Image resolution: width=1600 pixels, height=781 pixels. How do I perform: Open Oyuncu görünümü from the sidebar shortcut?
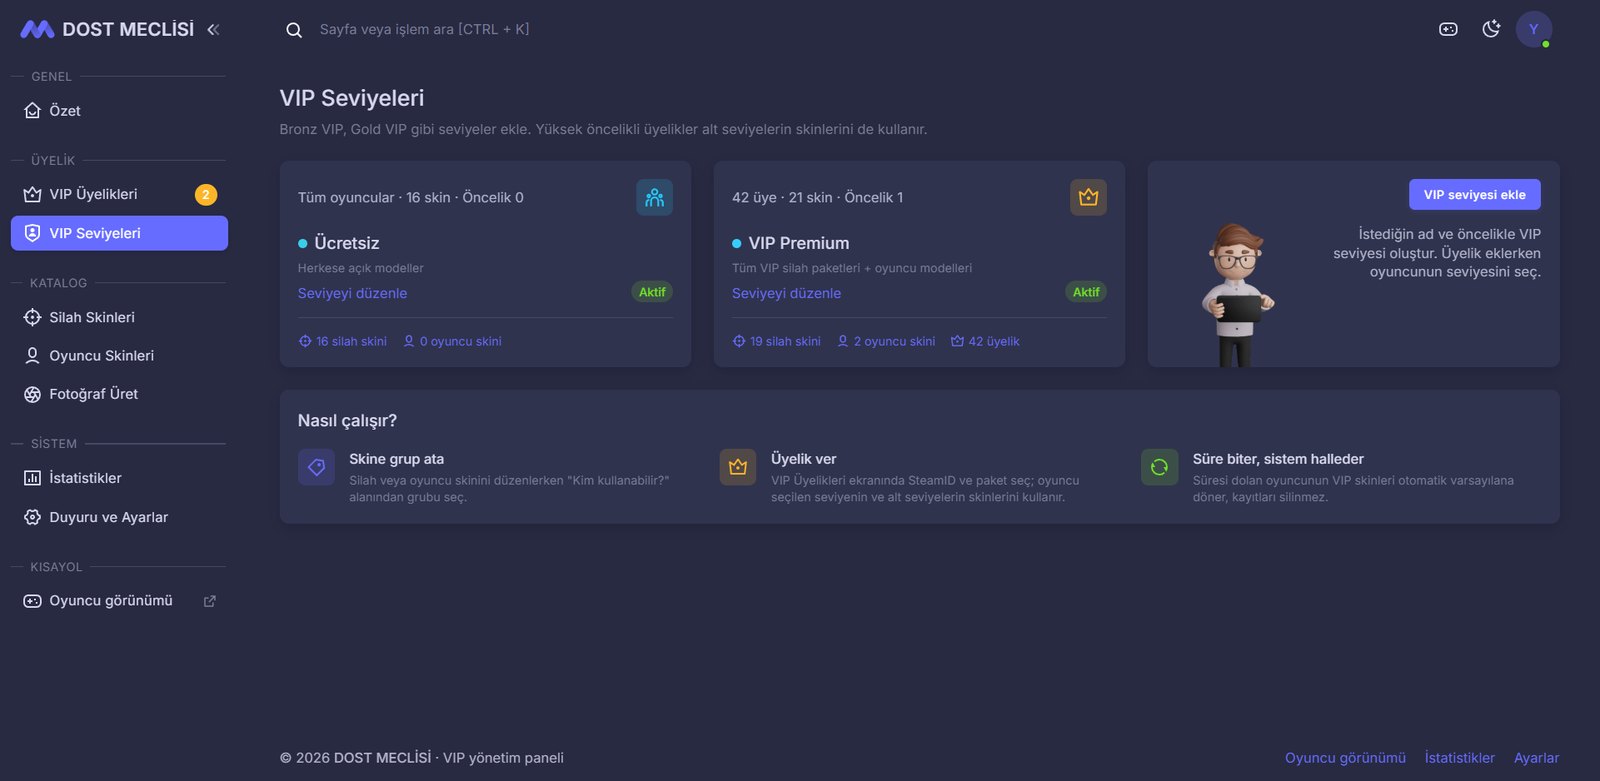pos(119,601)
